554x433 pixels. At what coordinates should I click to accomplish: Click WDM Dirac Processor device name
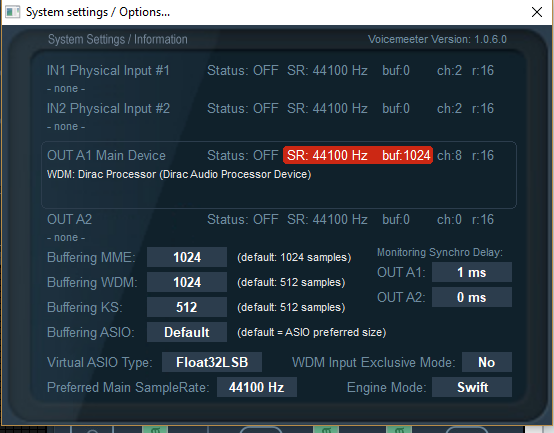tap(179, 174)
